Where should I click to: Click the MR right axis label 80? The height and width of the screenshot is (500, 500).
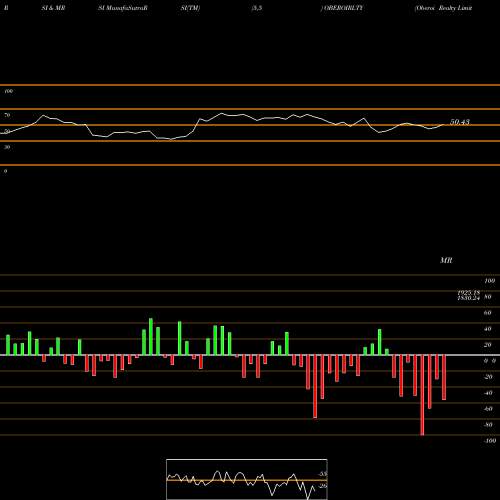[x=487, y=297]
